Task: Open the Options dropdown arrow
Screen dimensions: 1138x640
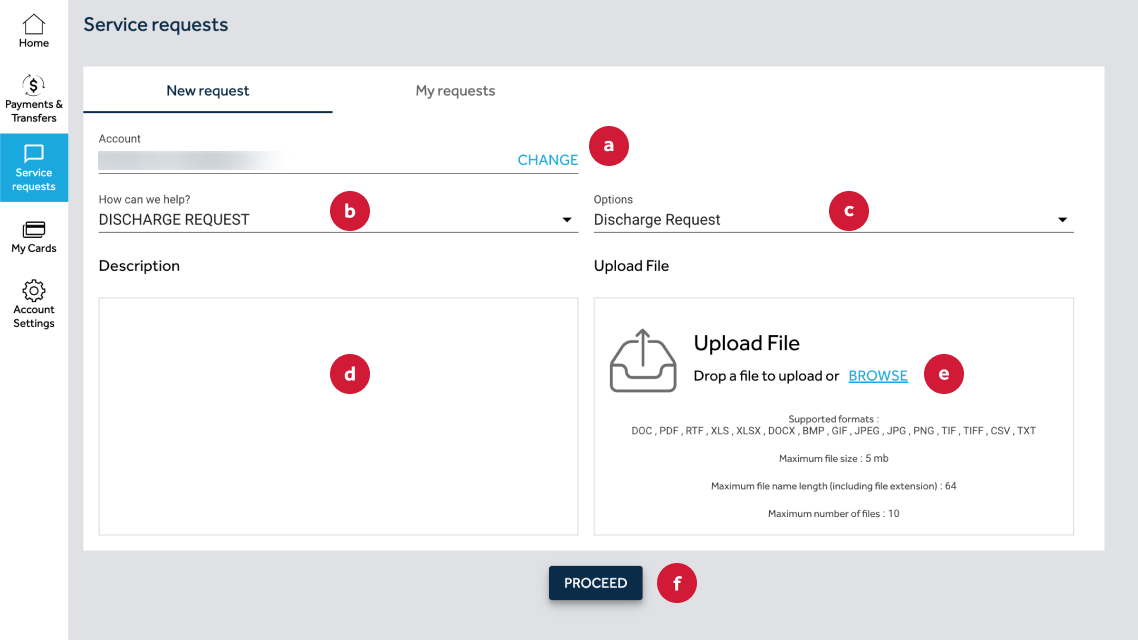Action: tap(1062, 220)
